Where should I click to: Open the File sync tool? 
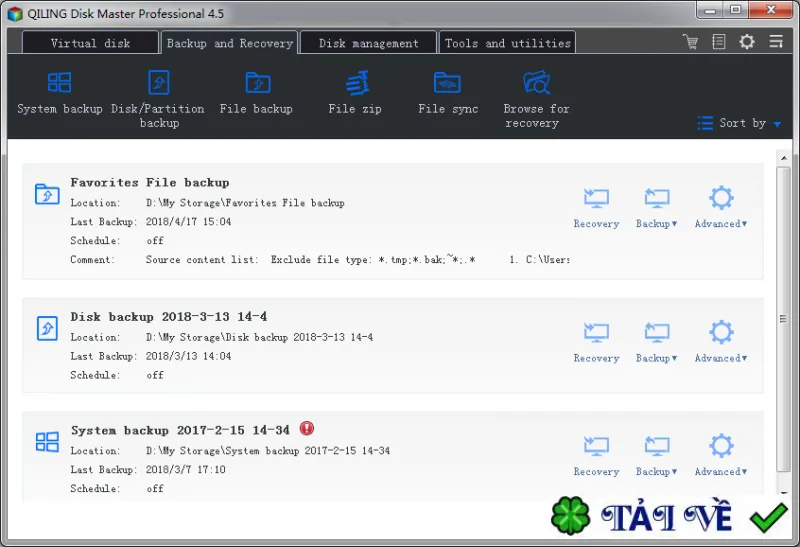[x=448, y=93]
